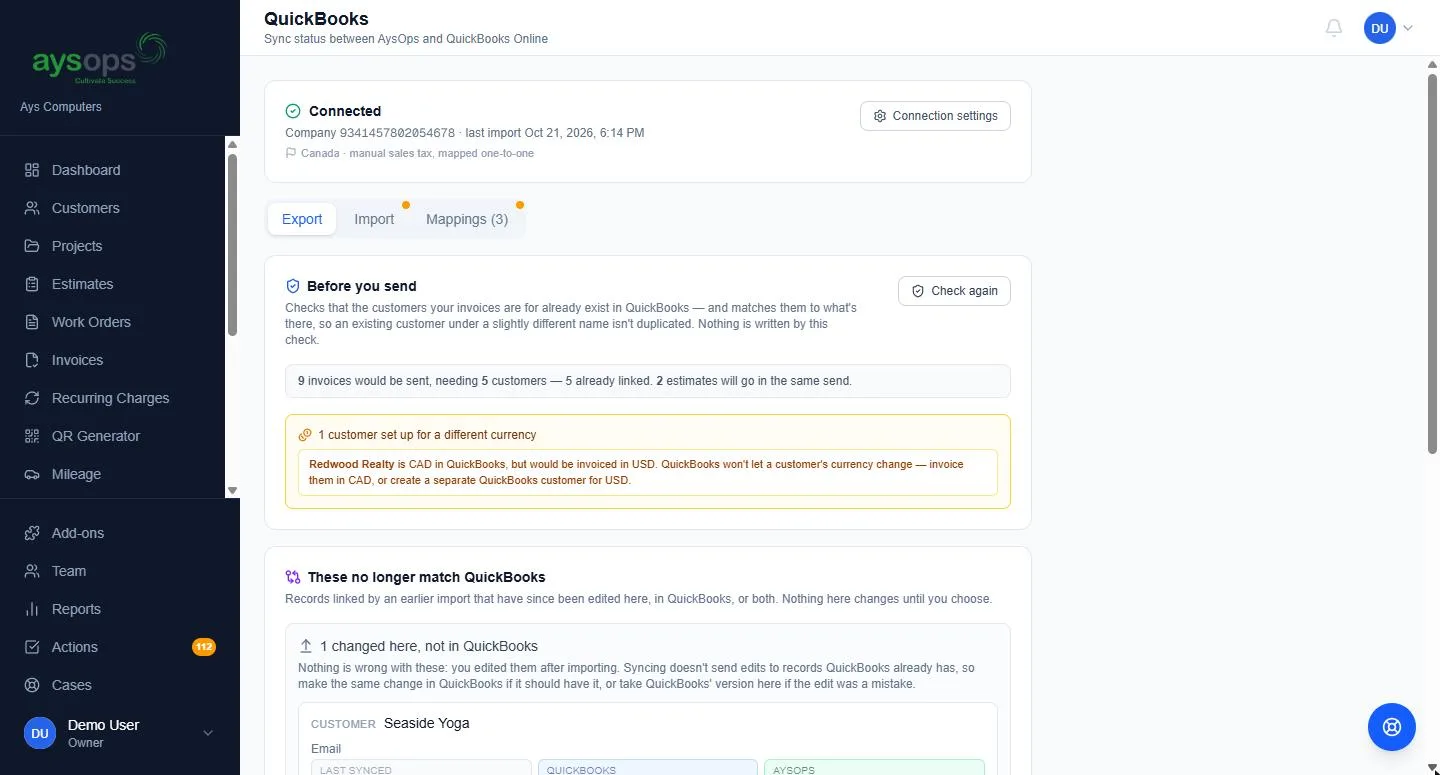The width and height of the screenshot is (1440, 775).
Task: Expand the Demo User sidebar chevron
Action: coord(208,733)
